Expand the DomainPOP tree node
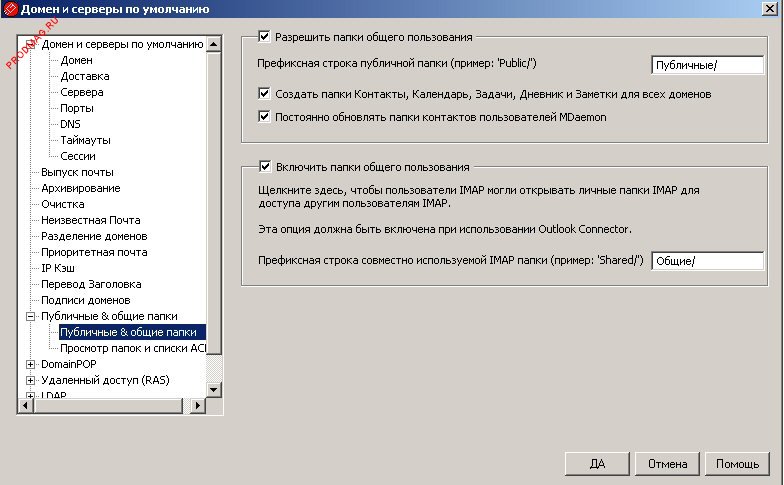784x485 pixels. click(x=31, y=364)
